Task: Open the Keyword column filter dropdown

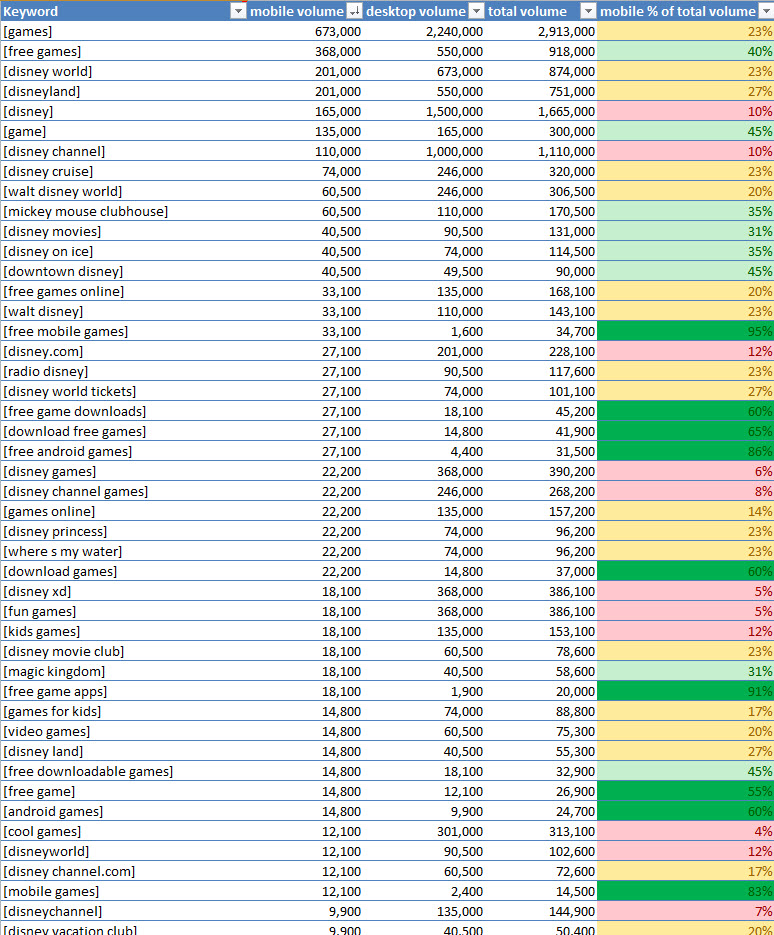Action: click(x=238, y=11)
